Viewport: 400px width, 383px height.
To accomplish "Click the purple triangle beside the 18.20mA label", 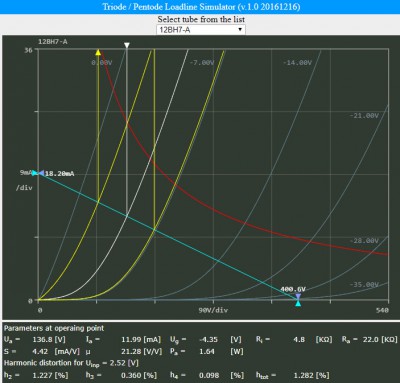I will point(41,173).
